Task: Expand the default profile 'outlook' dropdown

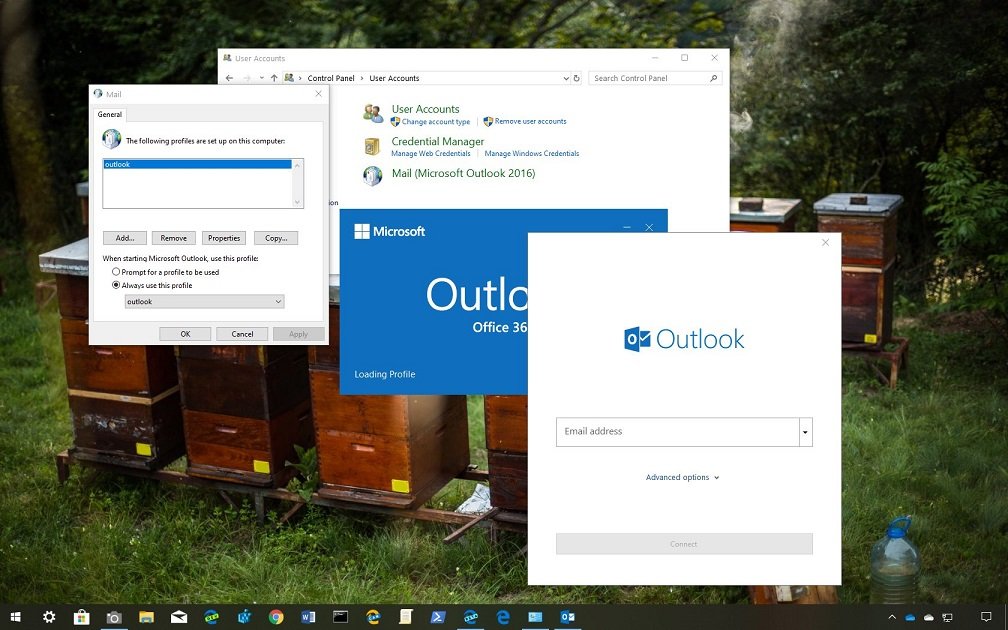Action: [278, 302]
